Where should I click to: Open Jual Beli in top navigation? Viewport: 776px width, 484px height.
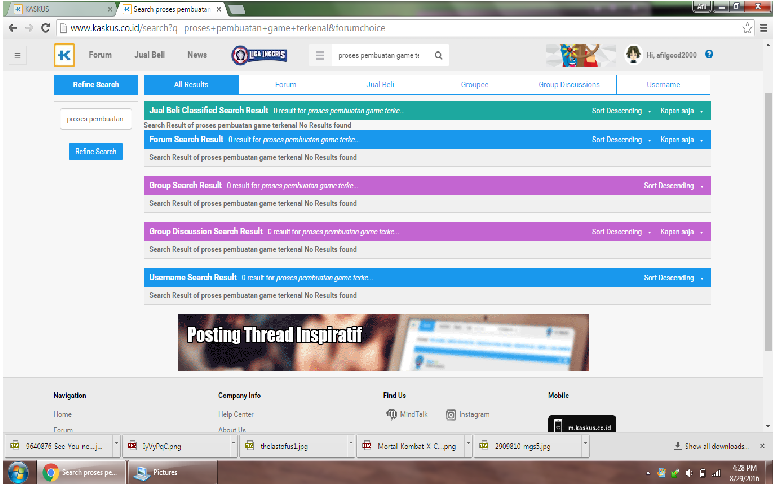pyautogui.click(x=149, y=55)
